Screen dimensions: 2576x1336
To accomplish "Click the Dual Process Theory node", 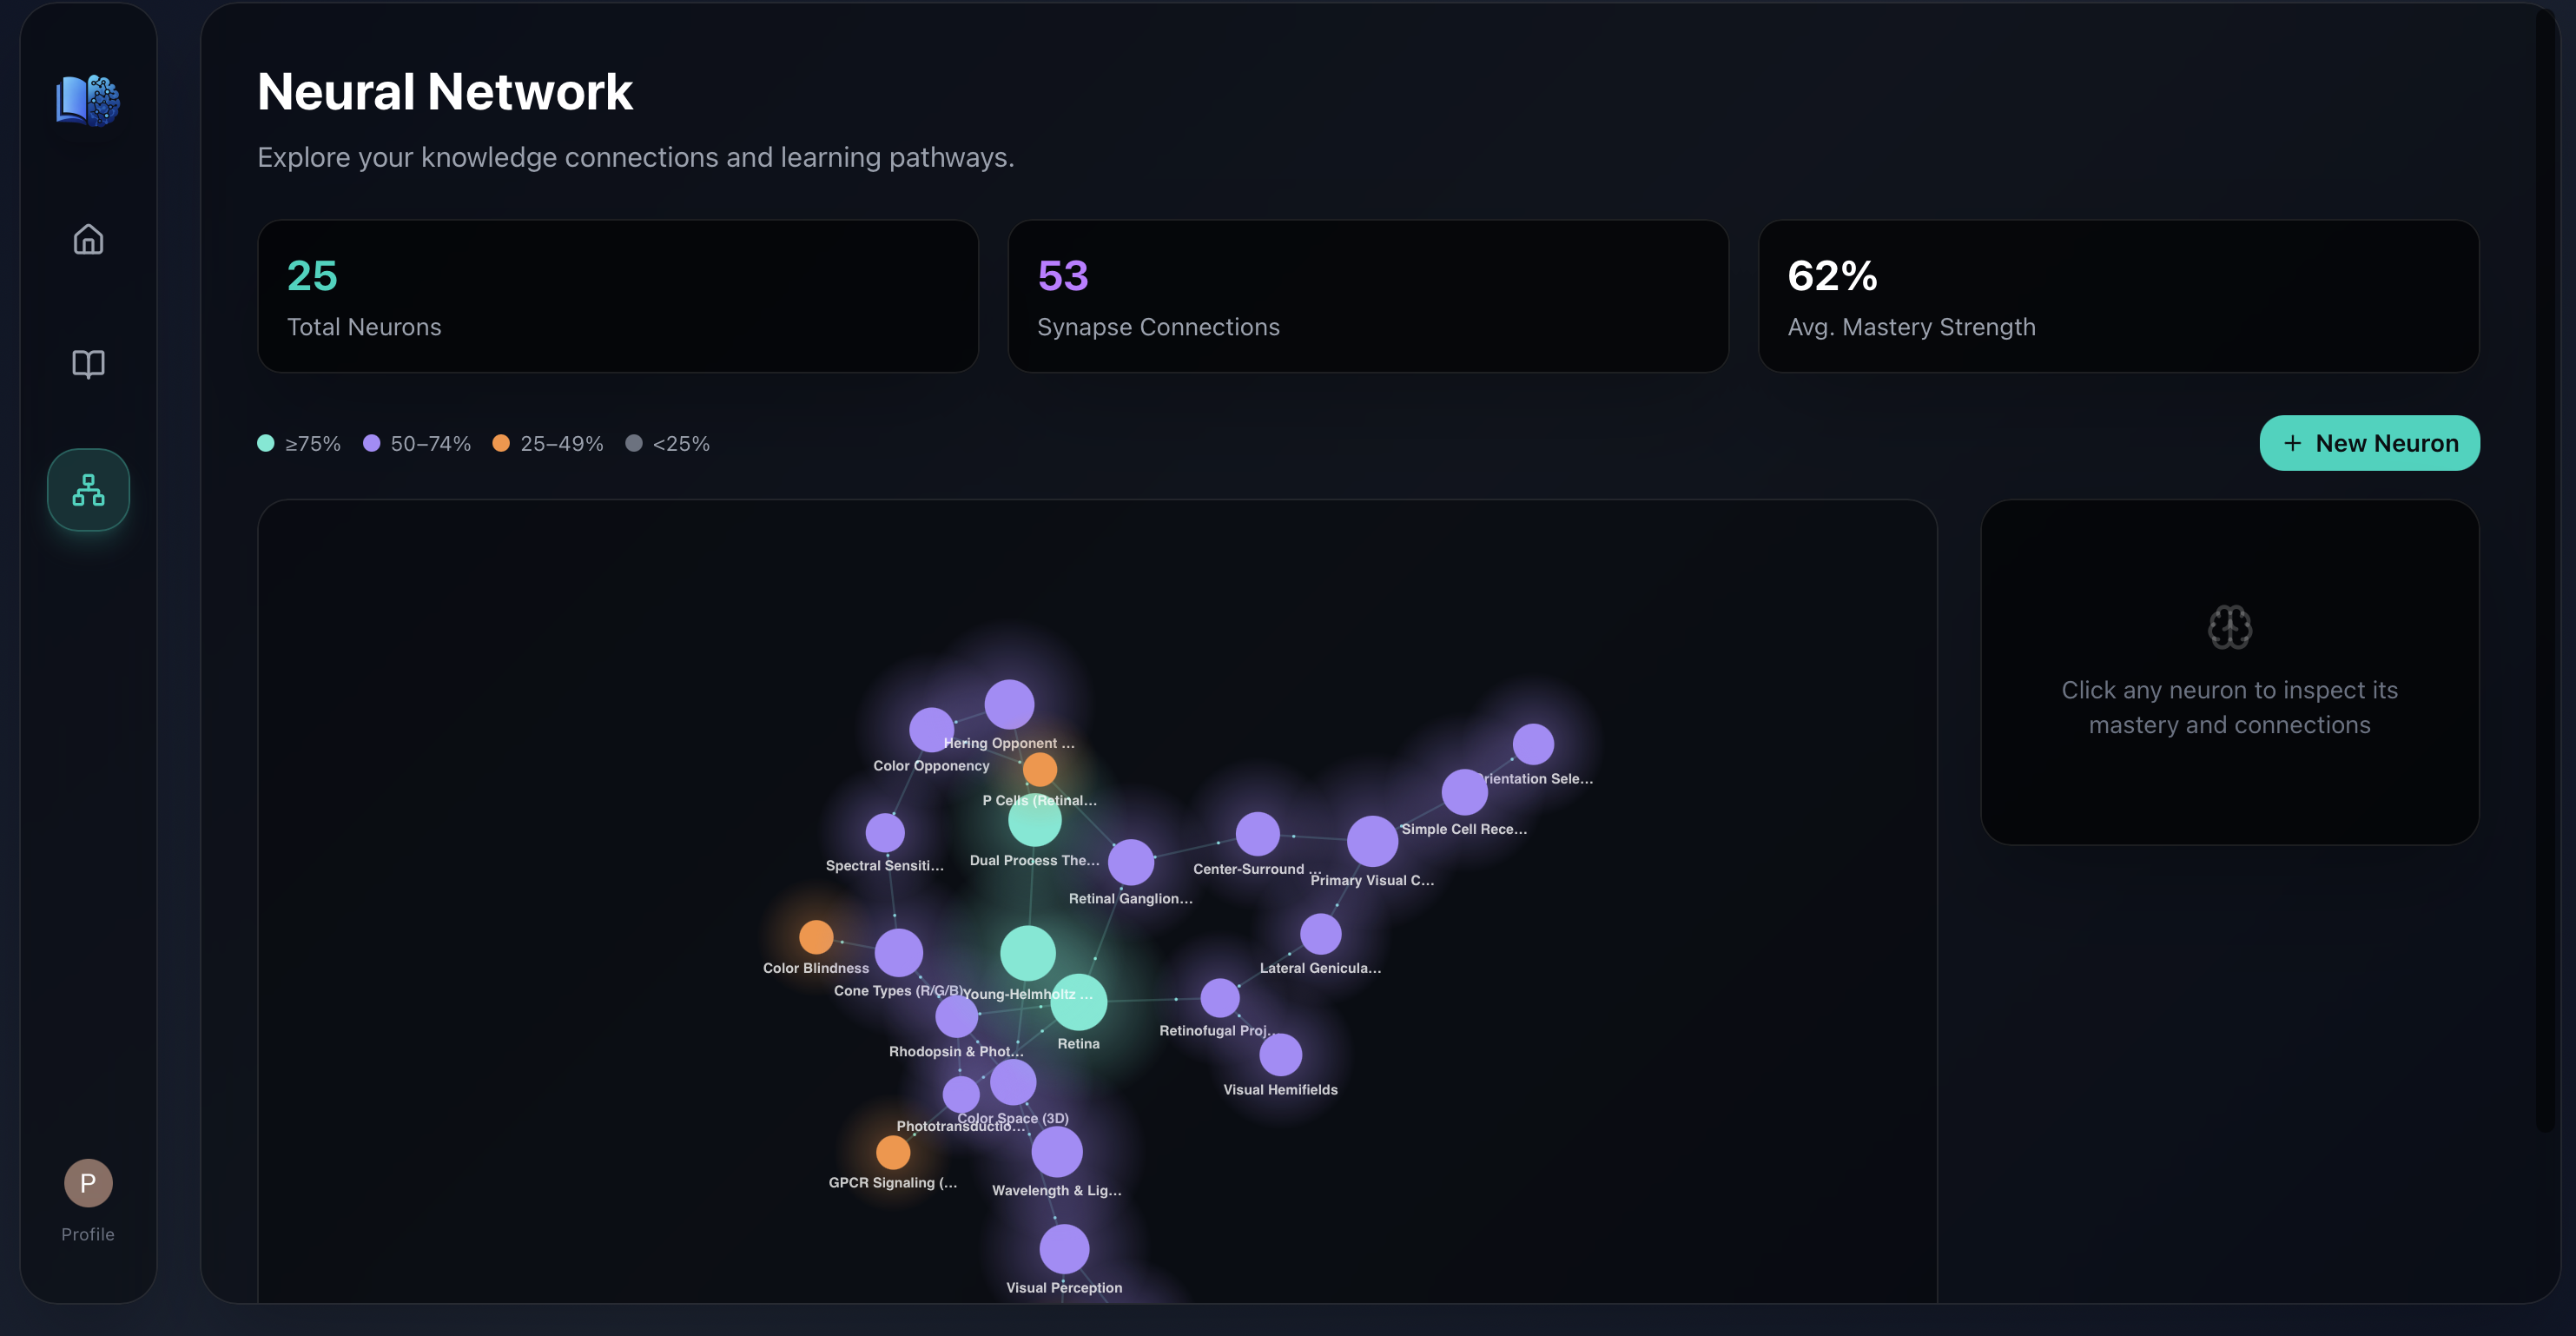I will [1034, 821].
